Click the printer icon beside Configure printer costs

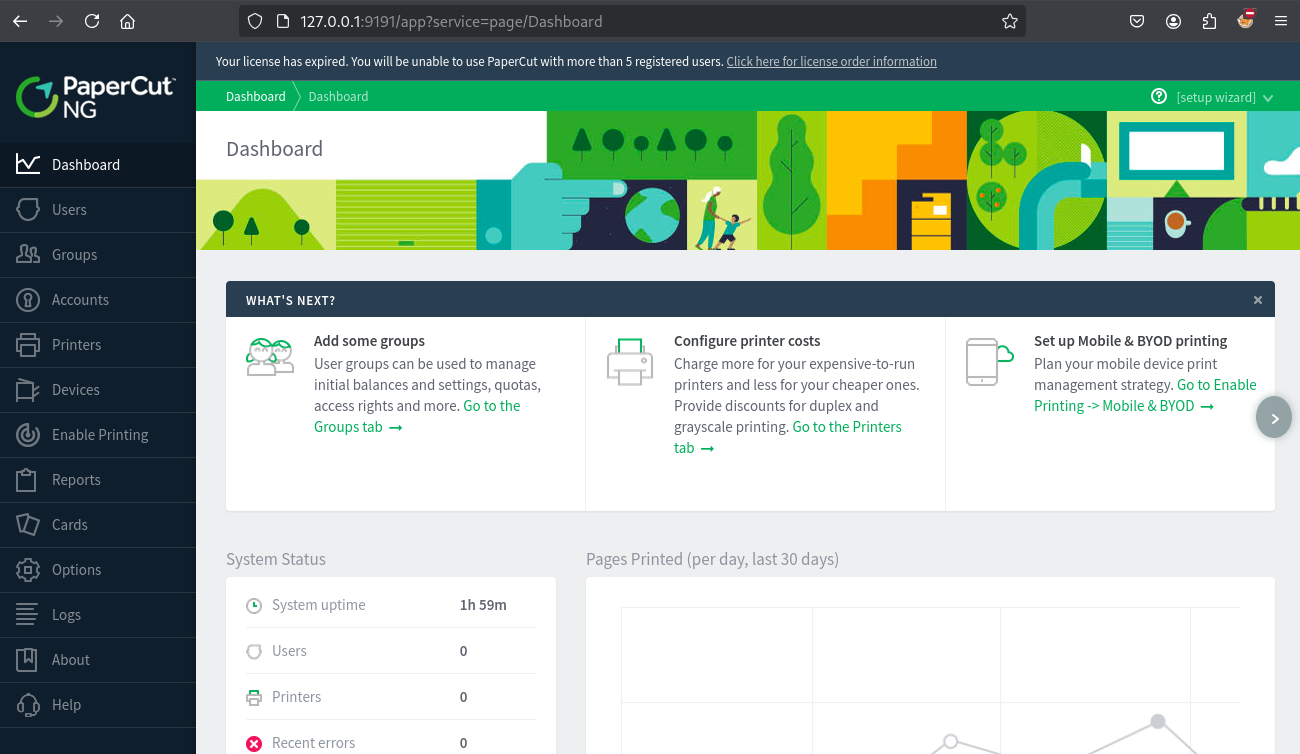point(630,361)
